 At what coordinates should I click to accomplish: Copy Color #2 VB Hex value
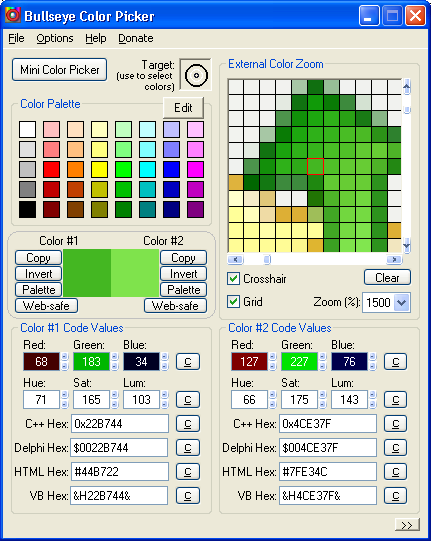pyautogui.click(x=396, y=496)
